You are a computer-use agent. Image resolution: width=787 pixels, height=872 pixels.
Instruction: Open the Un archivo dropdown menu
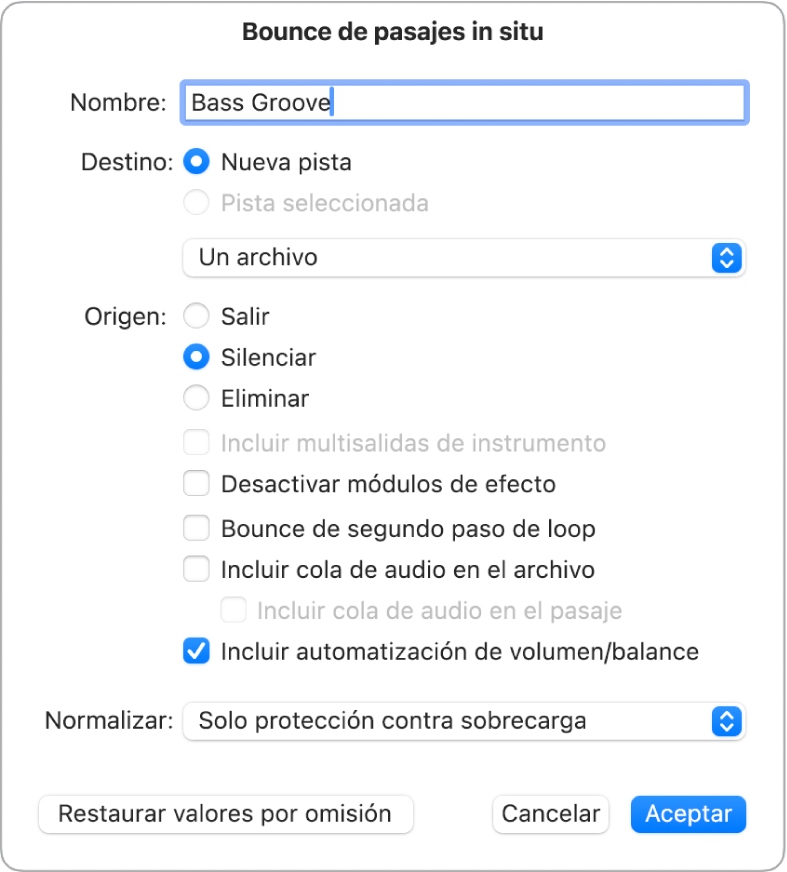pyautogui.click(x=463, y=257)
